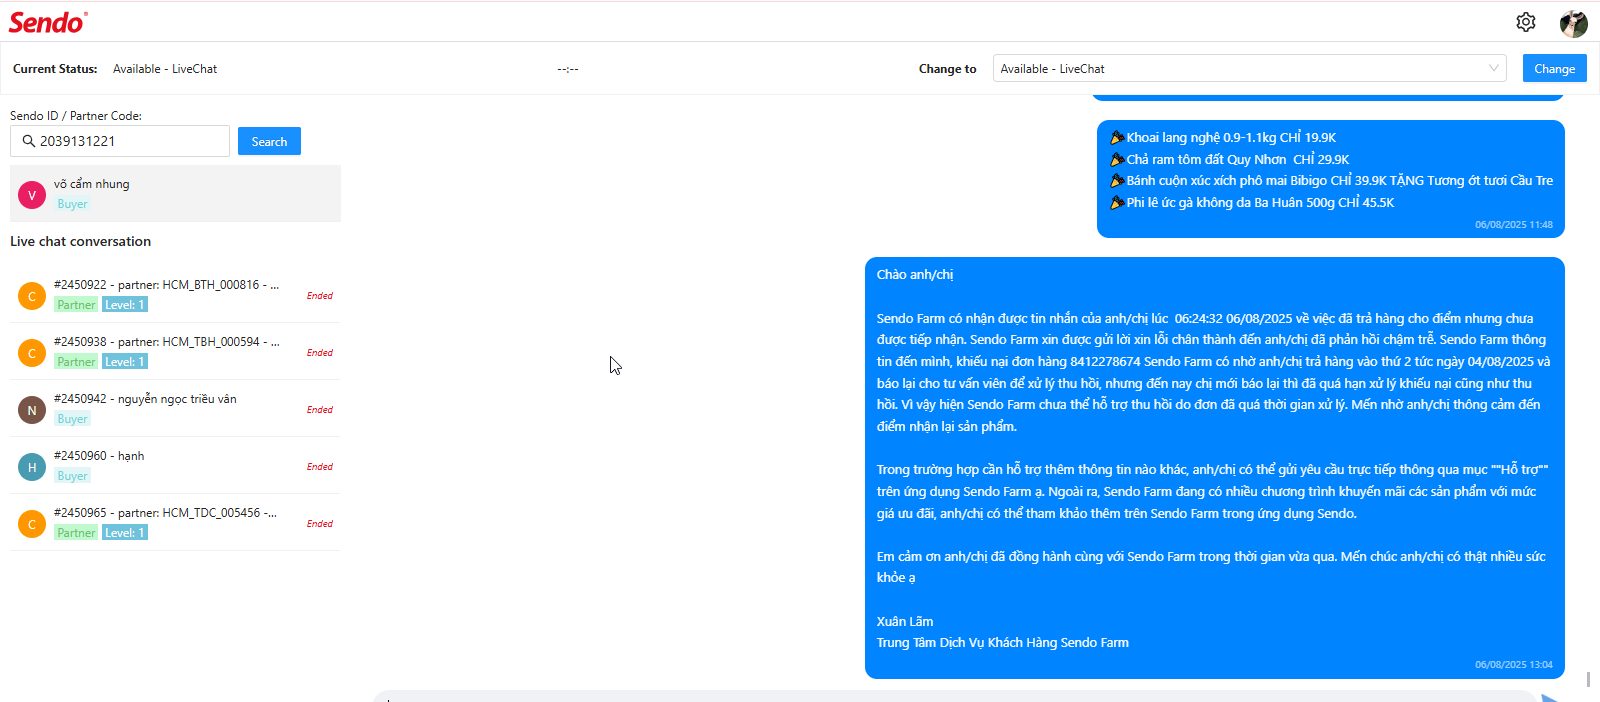Image resolution: width=1600 pixels, height=702 pixels.
Task: Open conversation #2450965 partner HCM_TDC_005456
Action: (x=175, y=523)
